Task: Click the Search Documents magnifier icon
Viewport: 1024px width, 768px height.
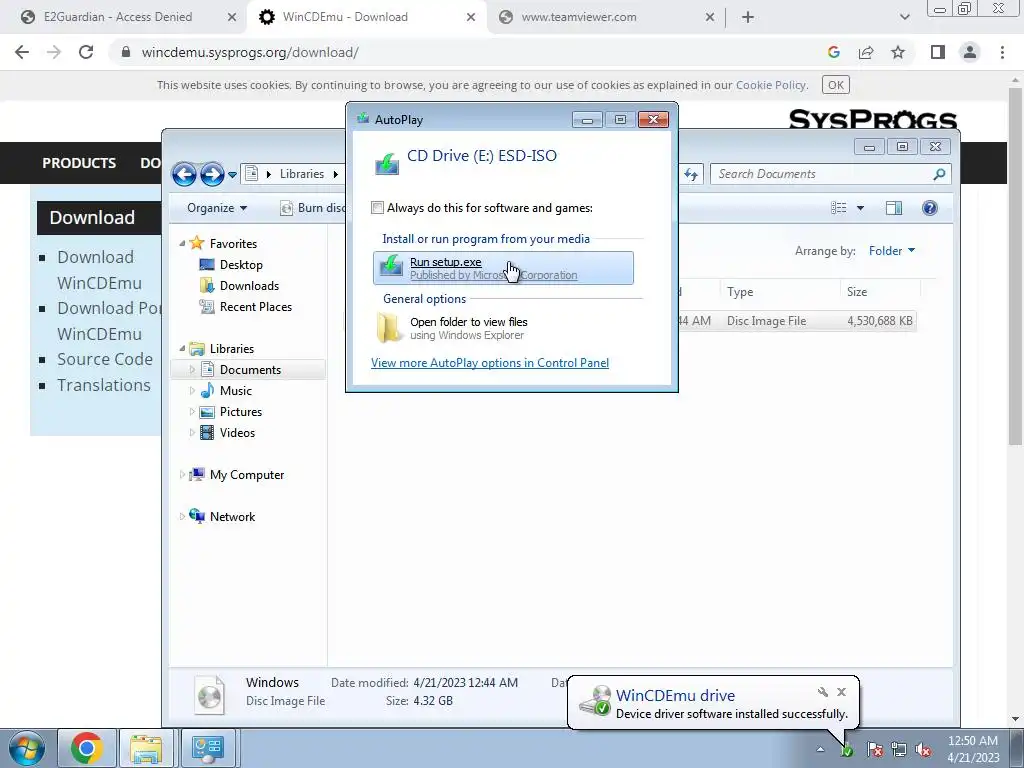Action: pos(939,174)
